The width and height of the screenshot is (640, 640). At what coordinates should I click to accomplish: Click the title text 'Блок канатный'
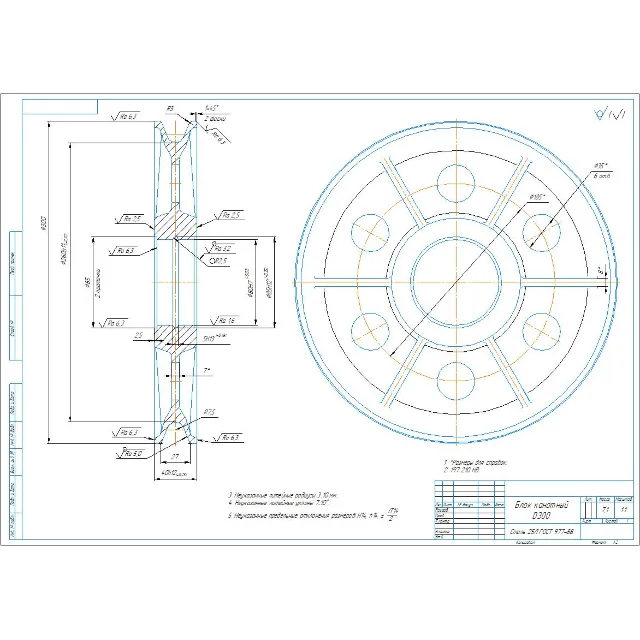click(542, 505)
